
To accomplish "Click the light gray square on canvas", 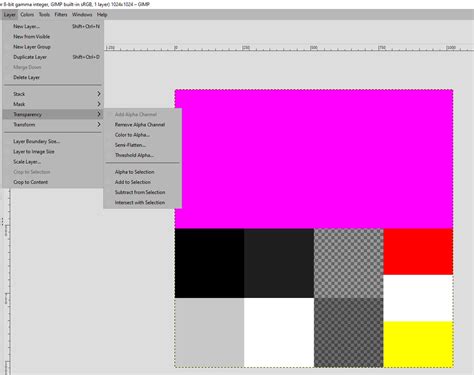I will (209, 333).
